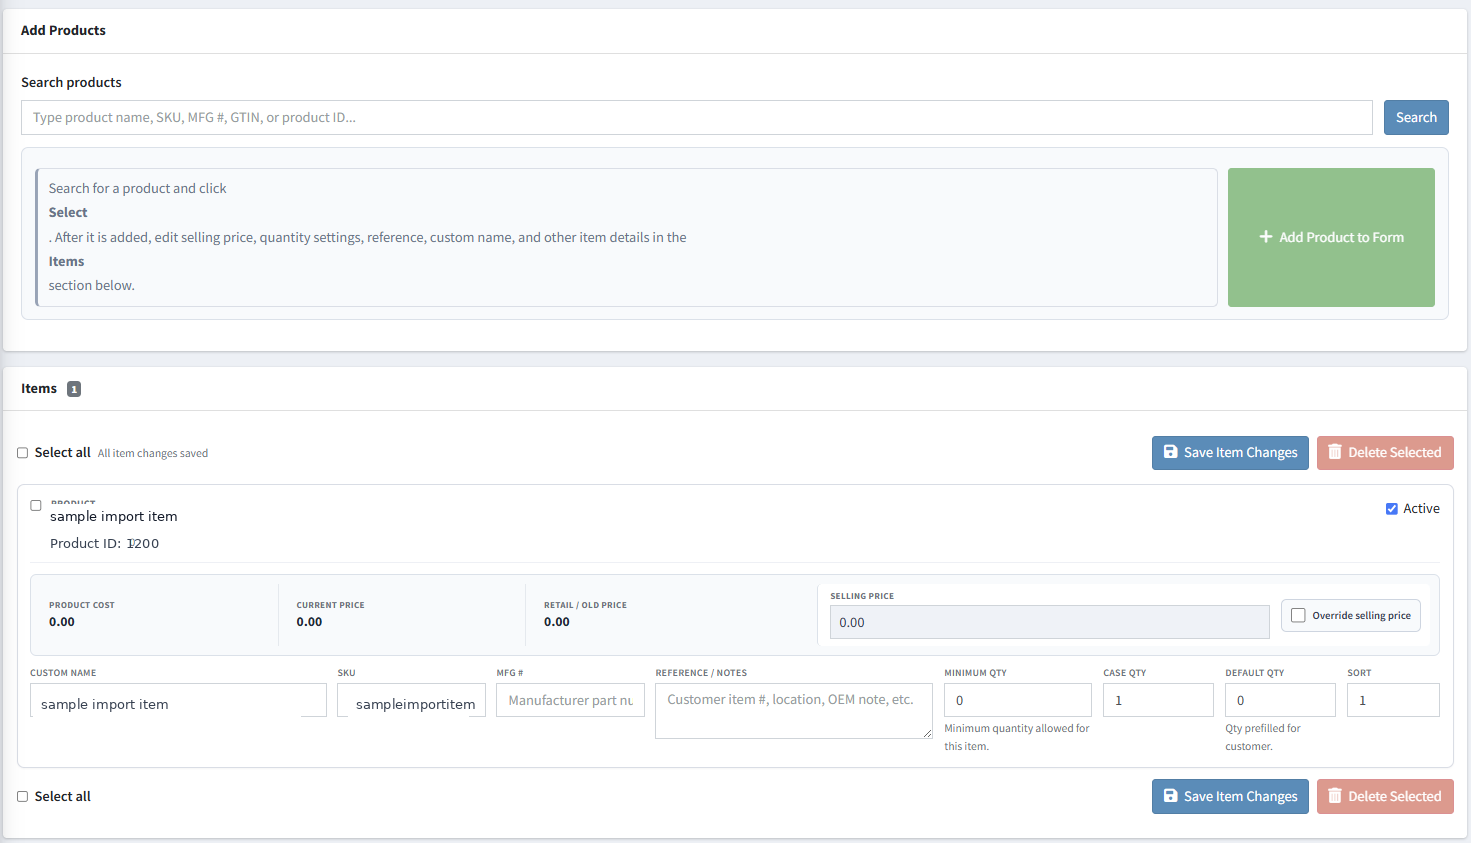Click the MFG # input field
1471x843 pixels.
[570, 700]
